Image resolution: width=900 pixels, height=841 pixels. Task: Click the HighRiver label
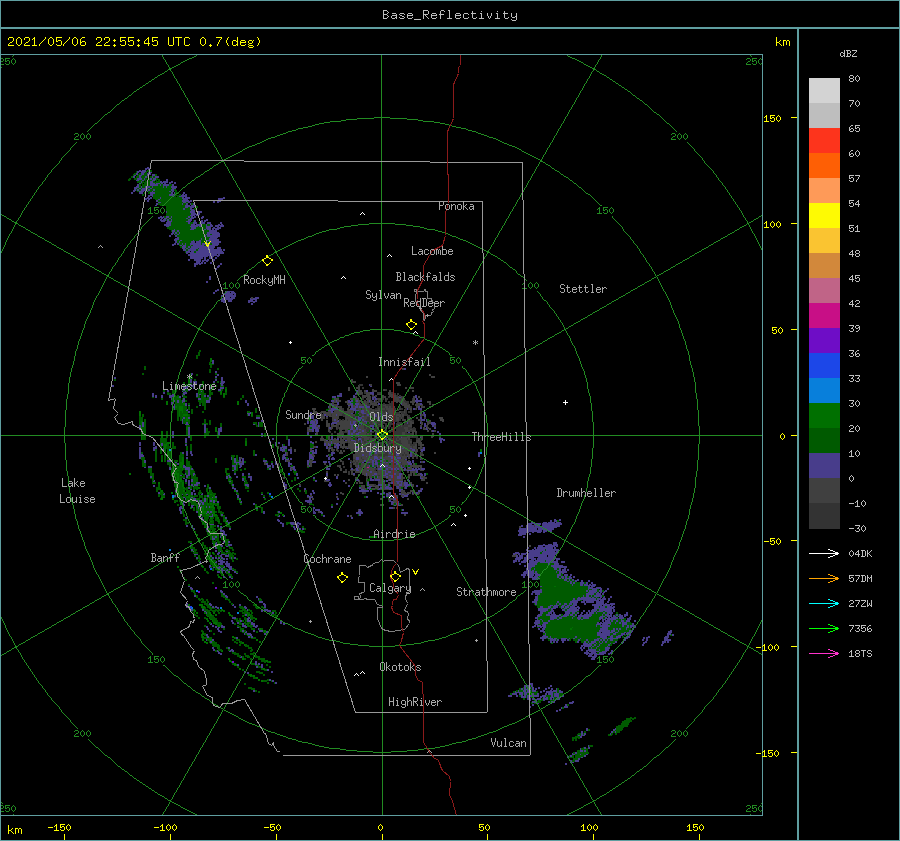[415, 702]
